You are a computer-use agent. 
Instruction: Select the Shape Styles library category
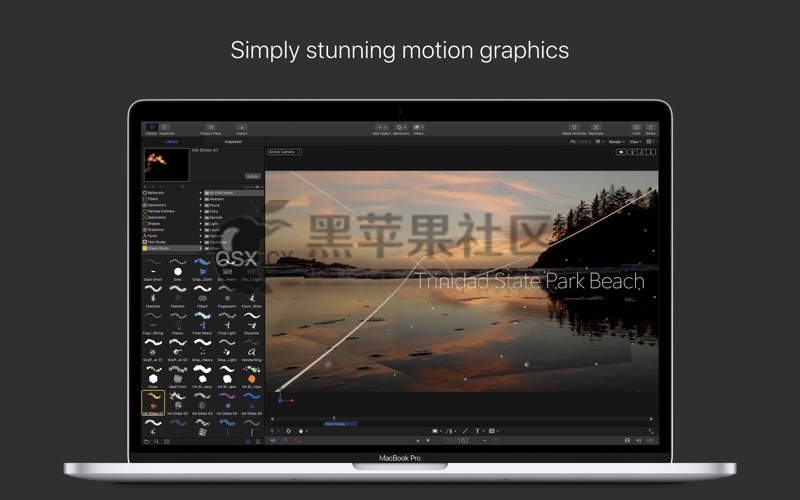pyautogui.click(x=172, y=248)
